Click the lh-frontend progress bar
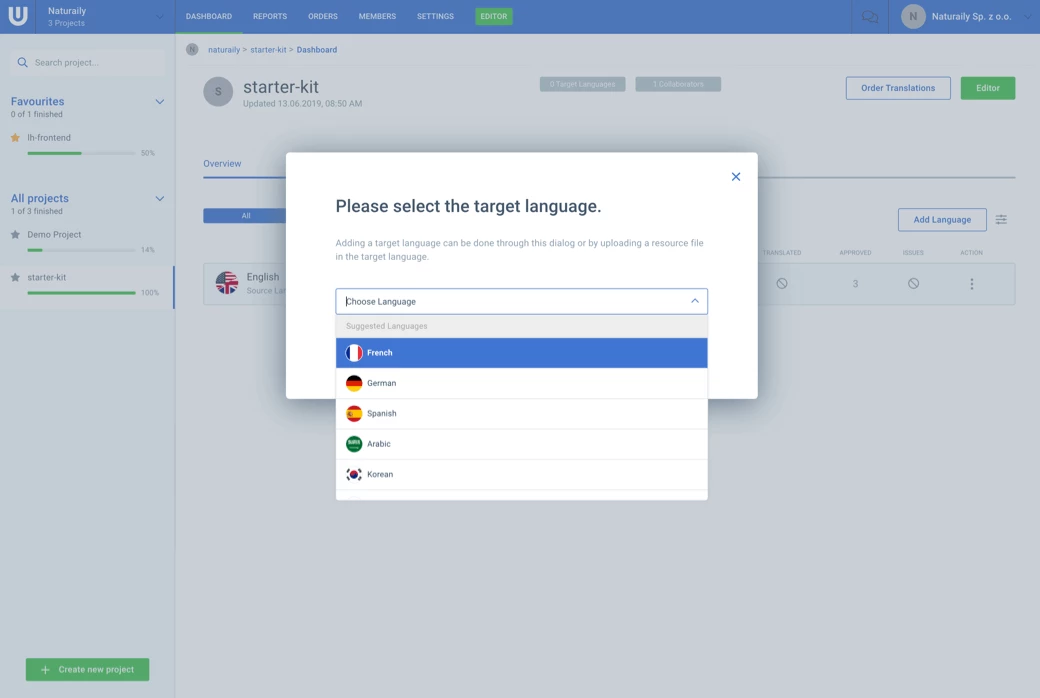Viewport: 1040px width, 698px height. (81, 153)
